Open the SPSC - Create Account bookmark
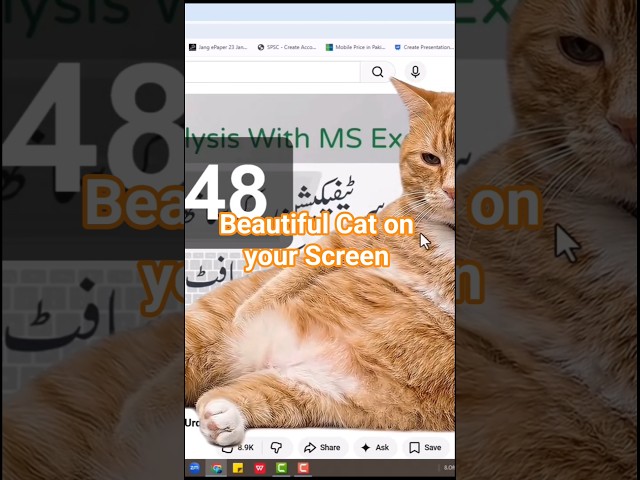Viewport: 640px width, 480px height. [x=287, y=47]
